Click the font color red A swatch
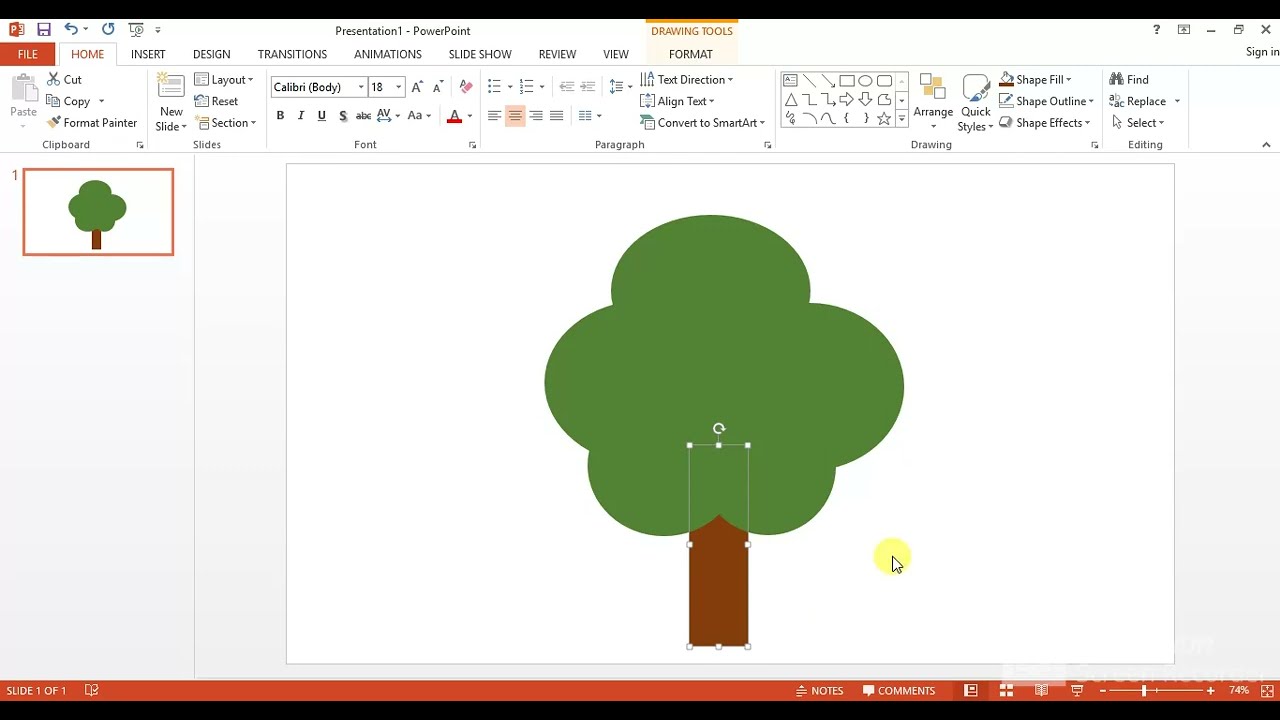This screenshot has height=720, width=1280. pos(455,116)
